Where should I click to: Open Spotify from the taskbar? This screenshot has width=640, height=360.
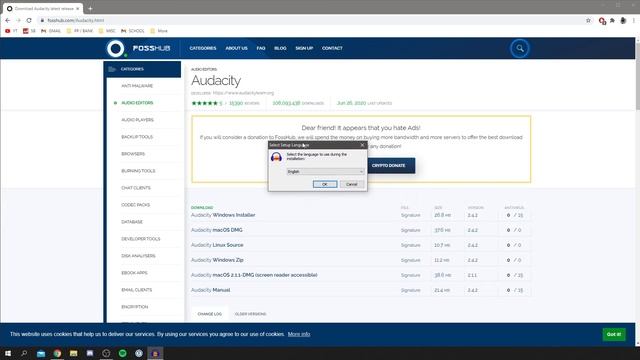pos(122,353)
